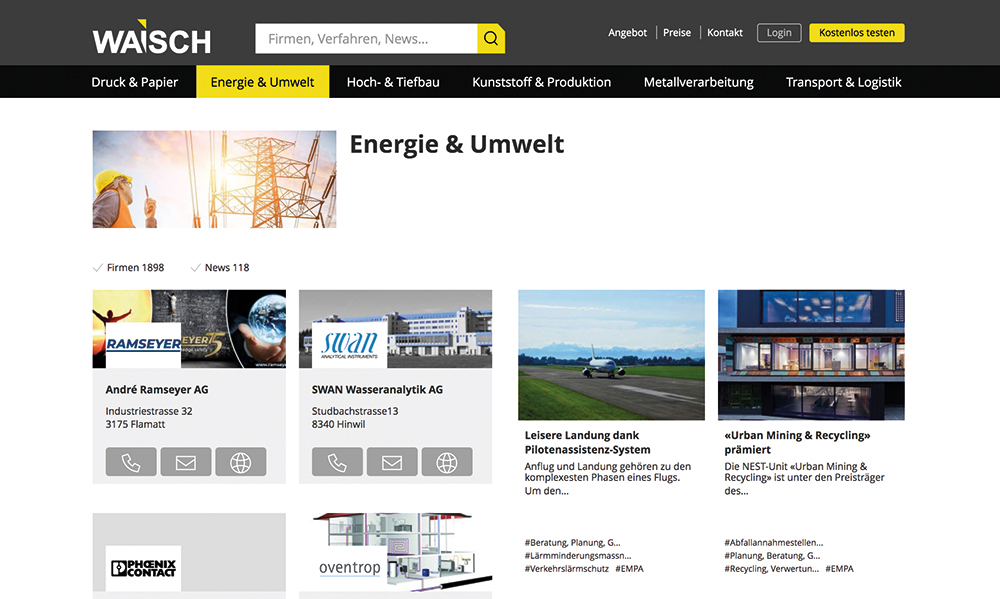
Task: Click the Login button
Action: tap(779, 33)
